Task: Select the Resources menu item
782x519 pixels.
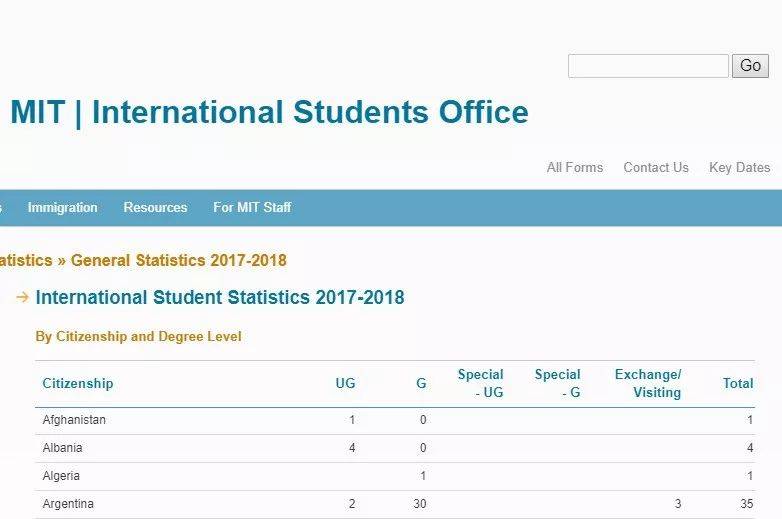Action: pos(155,208)
